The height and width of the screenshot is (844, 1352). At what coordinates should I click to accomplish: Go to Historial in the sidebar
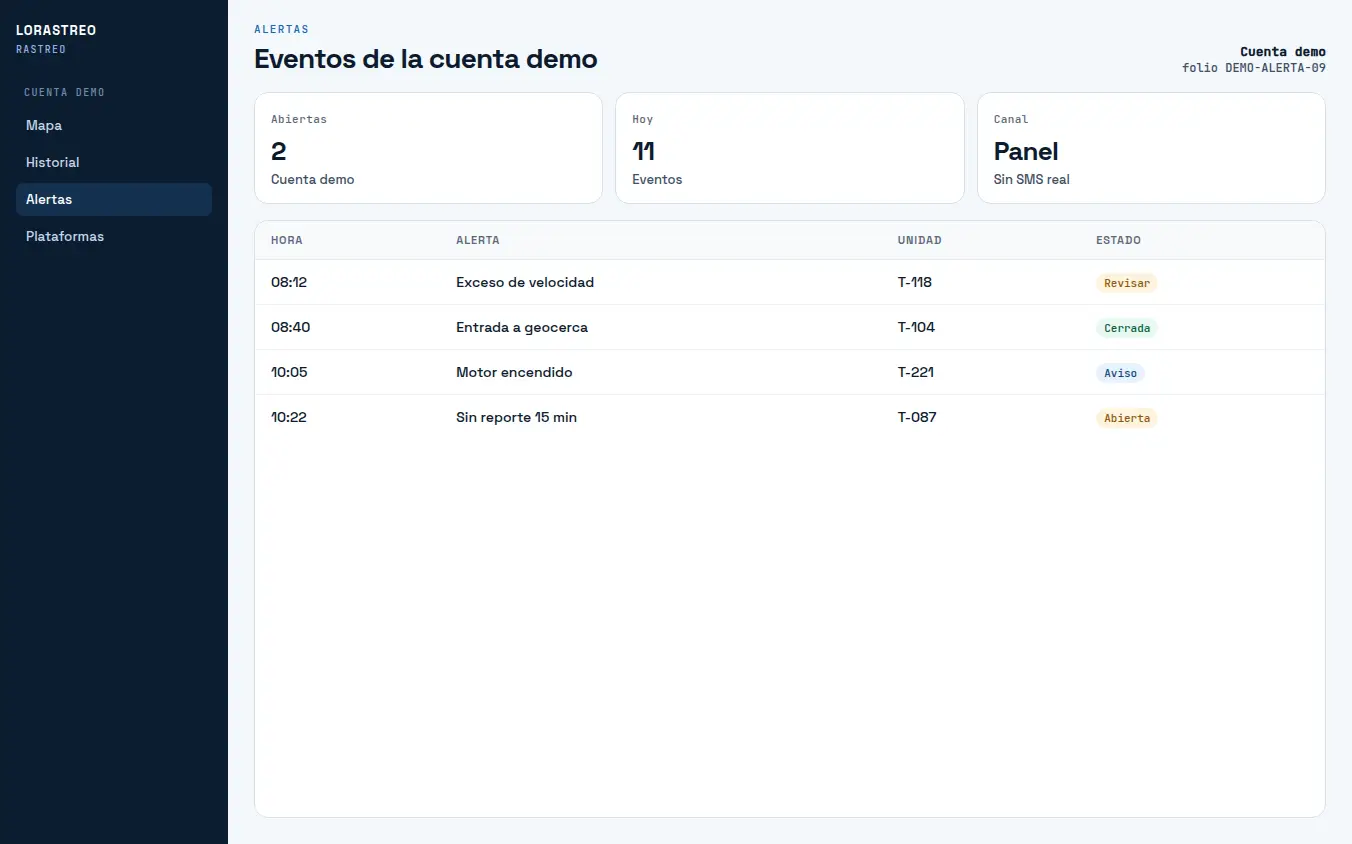click(x=114, y=162)
